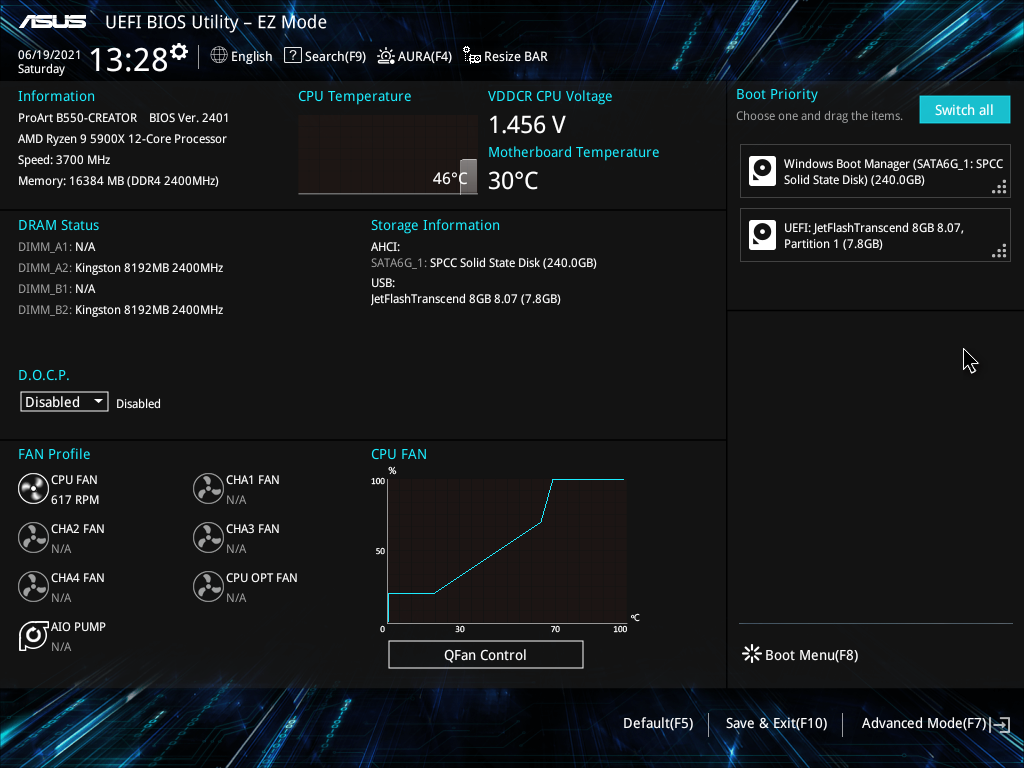Click Switch all in Boot Priority

point(964,109)
